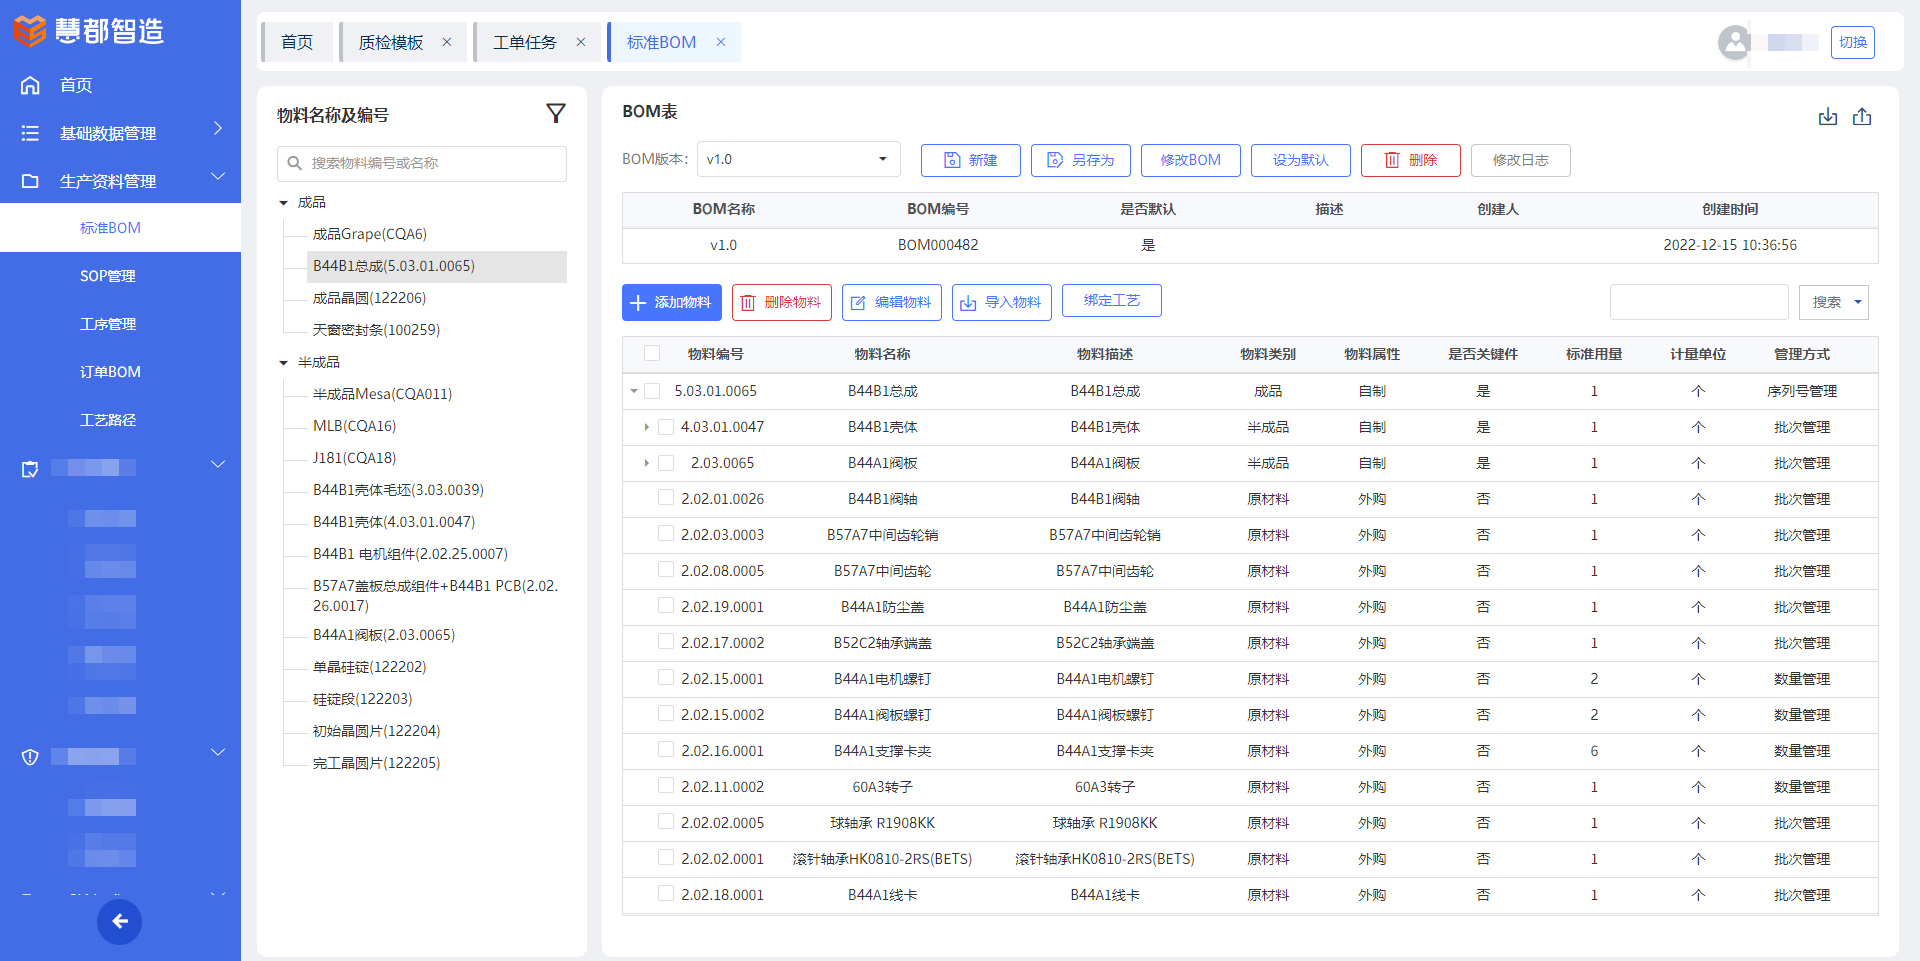
Task: Click the user avatar icon
Action: pyautogui.click(x=1735, y=42)
